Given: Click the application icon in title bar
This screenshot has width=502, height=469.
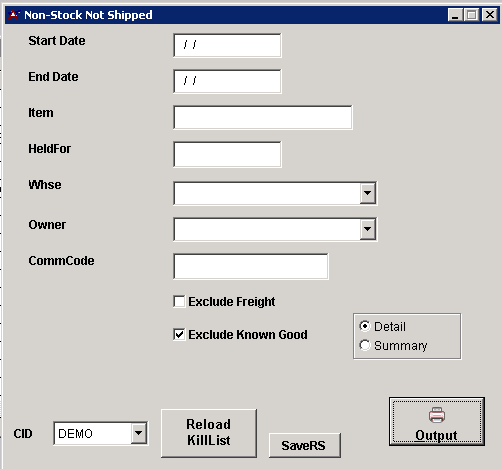Looking at the screenshot, I should [x=14, y=15].
